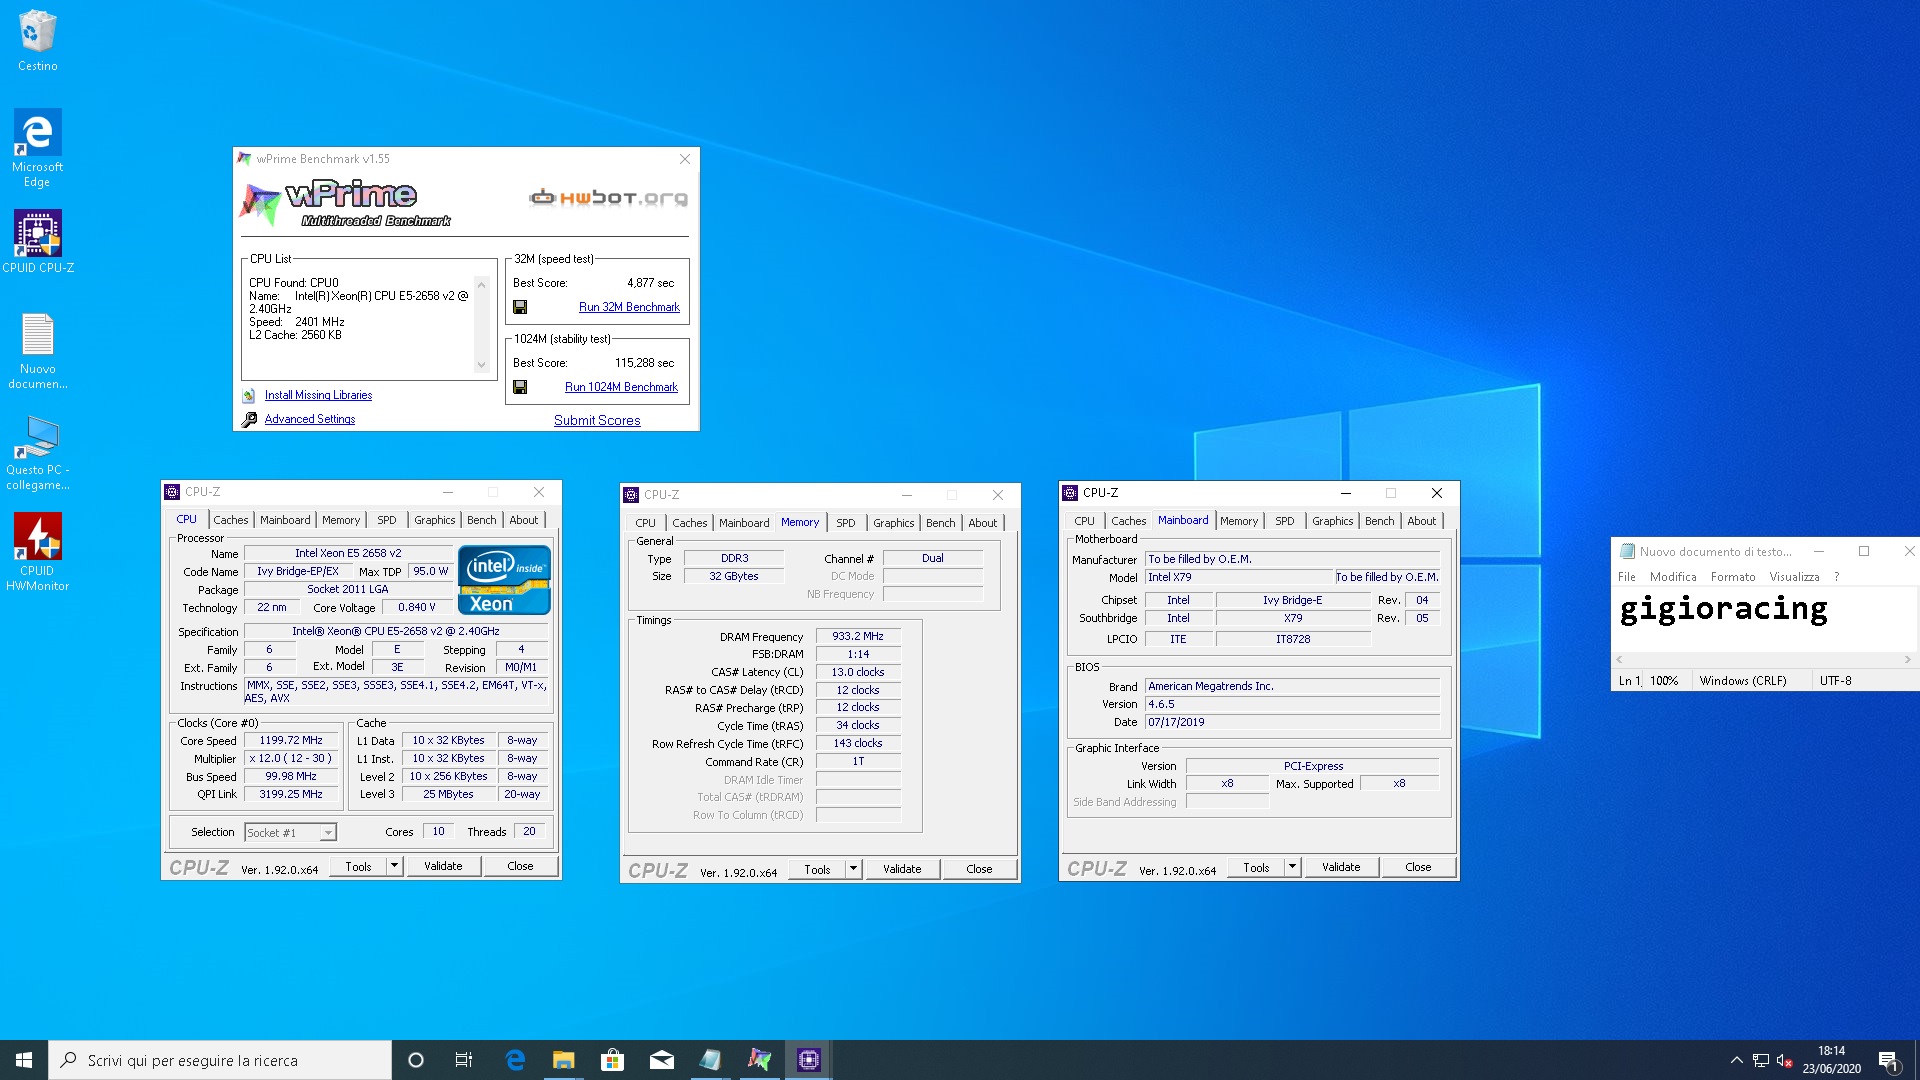Open Notepad Modifica menu

coord(1673,577)
